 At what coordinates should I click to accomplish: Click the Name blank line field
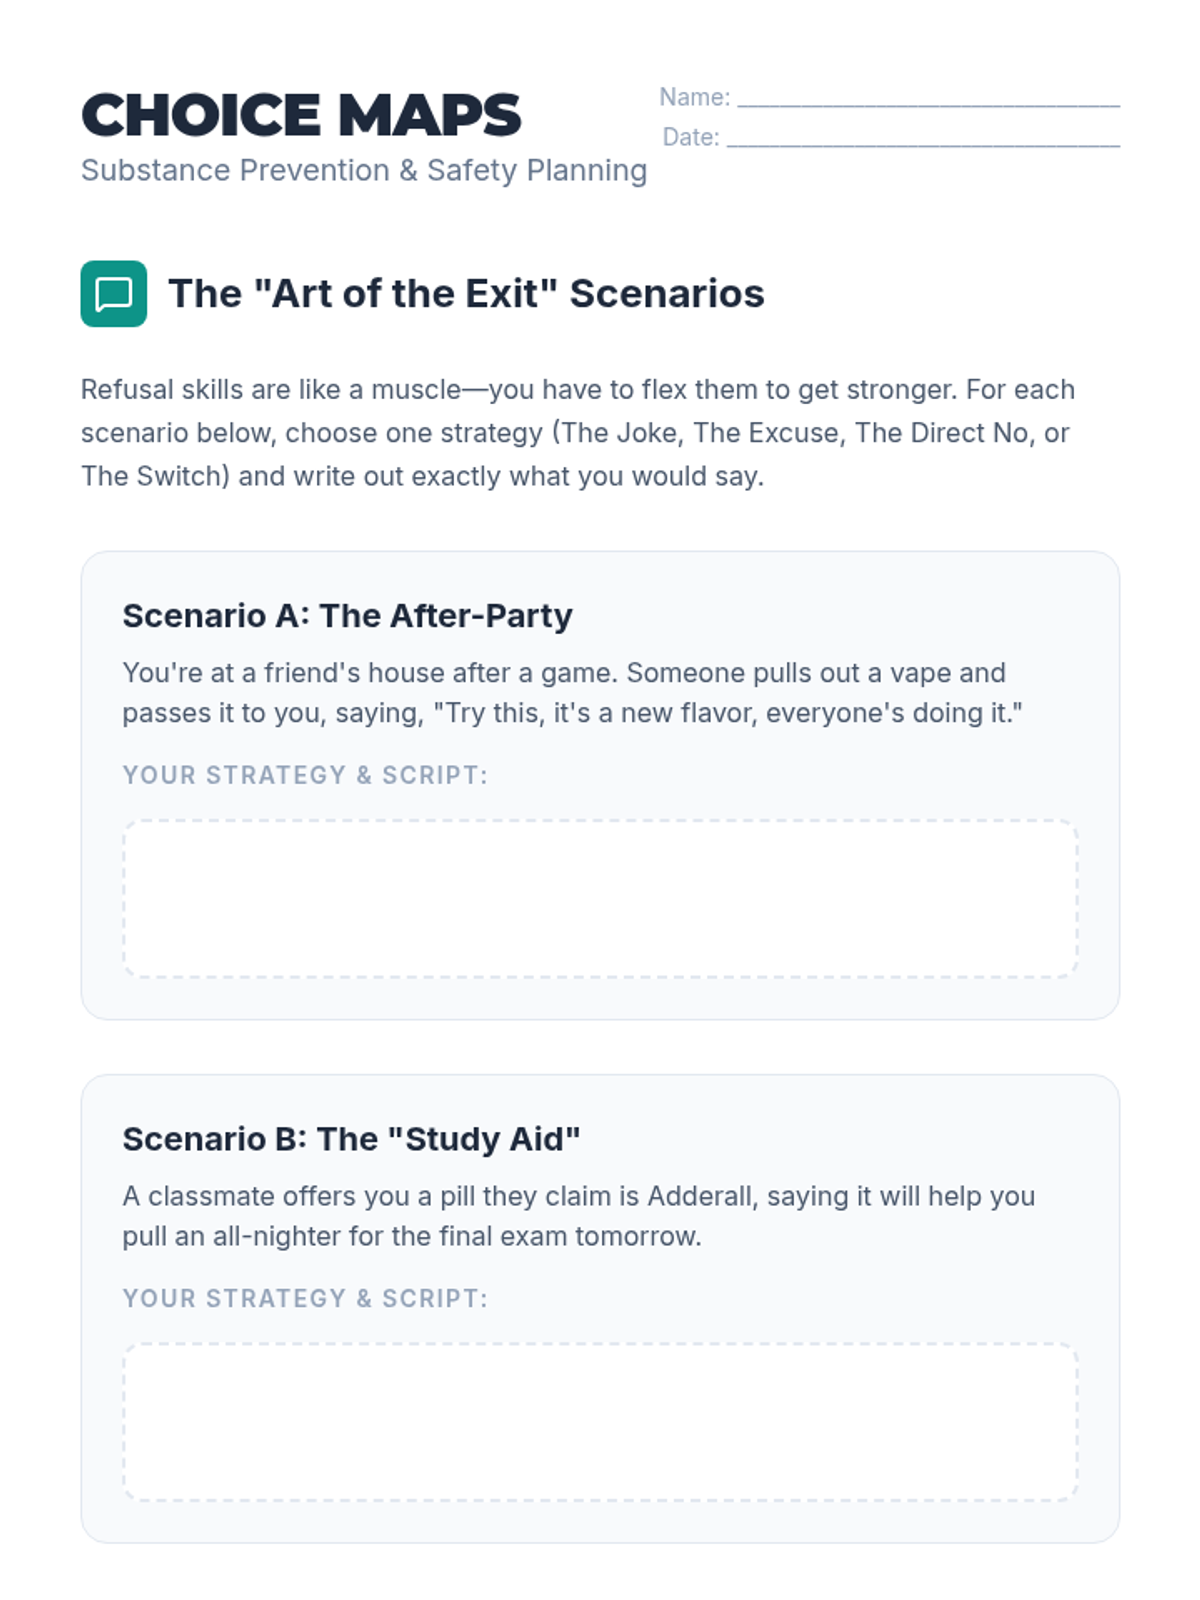pos(928,99)
